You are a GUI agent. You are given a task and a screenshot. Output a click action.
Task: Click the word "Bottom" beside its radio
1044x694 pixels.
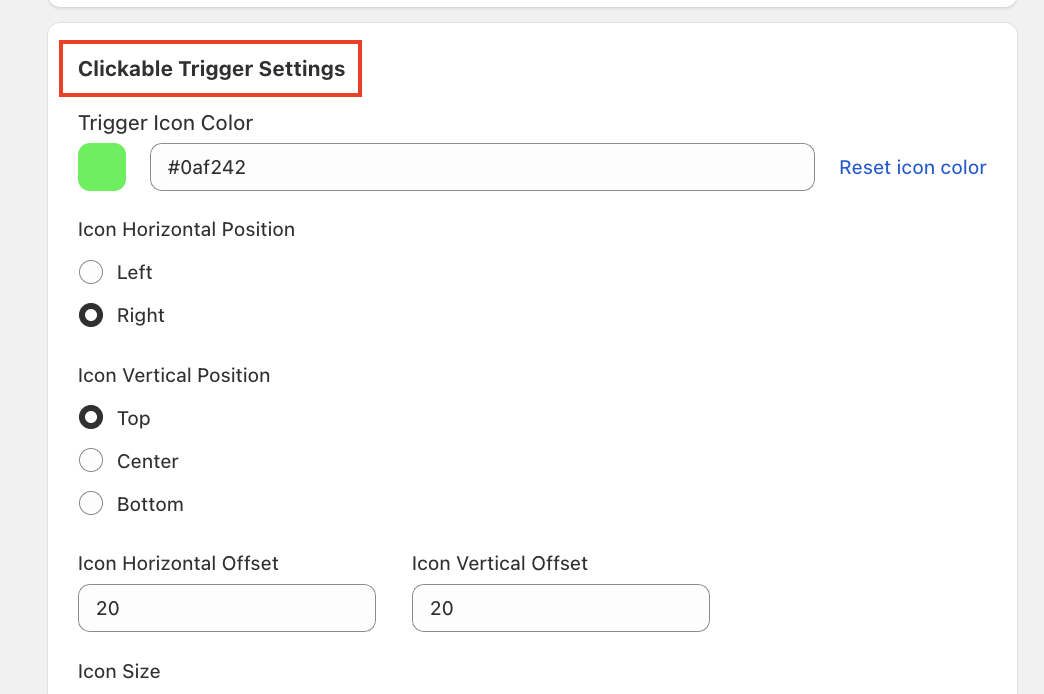tap(150, 504)
